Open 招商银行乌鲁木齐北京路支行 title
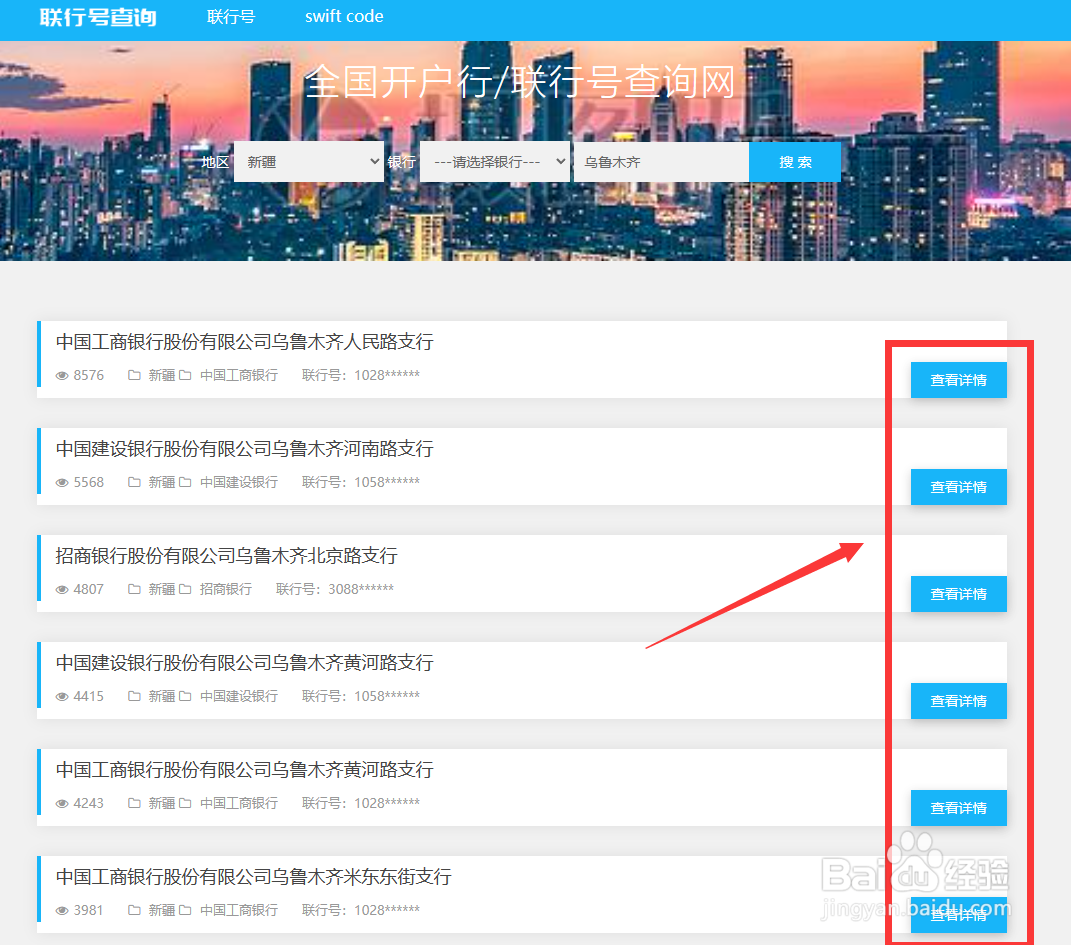Image resolution: width=1071 pixels, height=945 pixels. 227,556
